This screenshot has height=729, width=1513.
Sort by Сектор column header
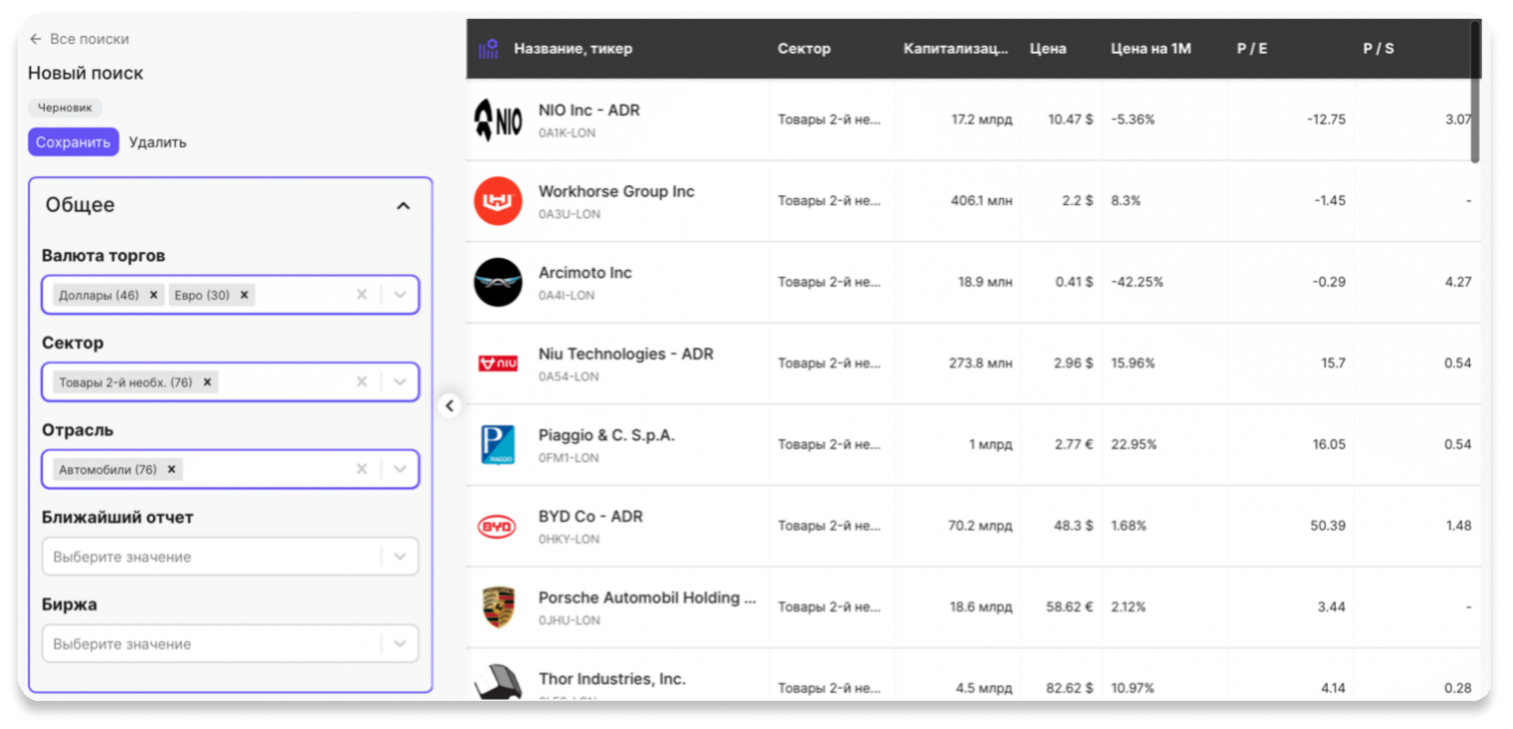coord(804,48)
